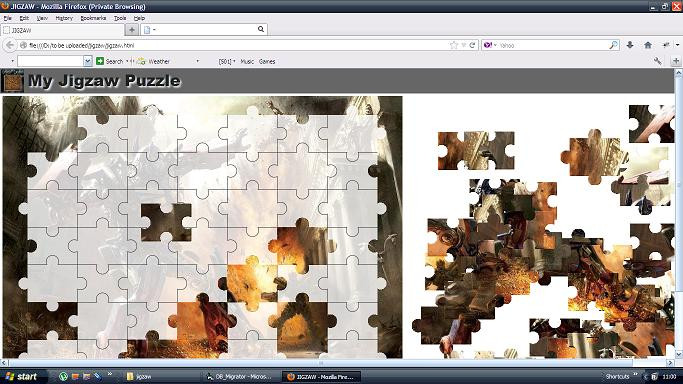
Task: Expand the Weather toolbar dropdown
Action: (197, 61)
